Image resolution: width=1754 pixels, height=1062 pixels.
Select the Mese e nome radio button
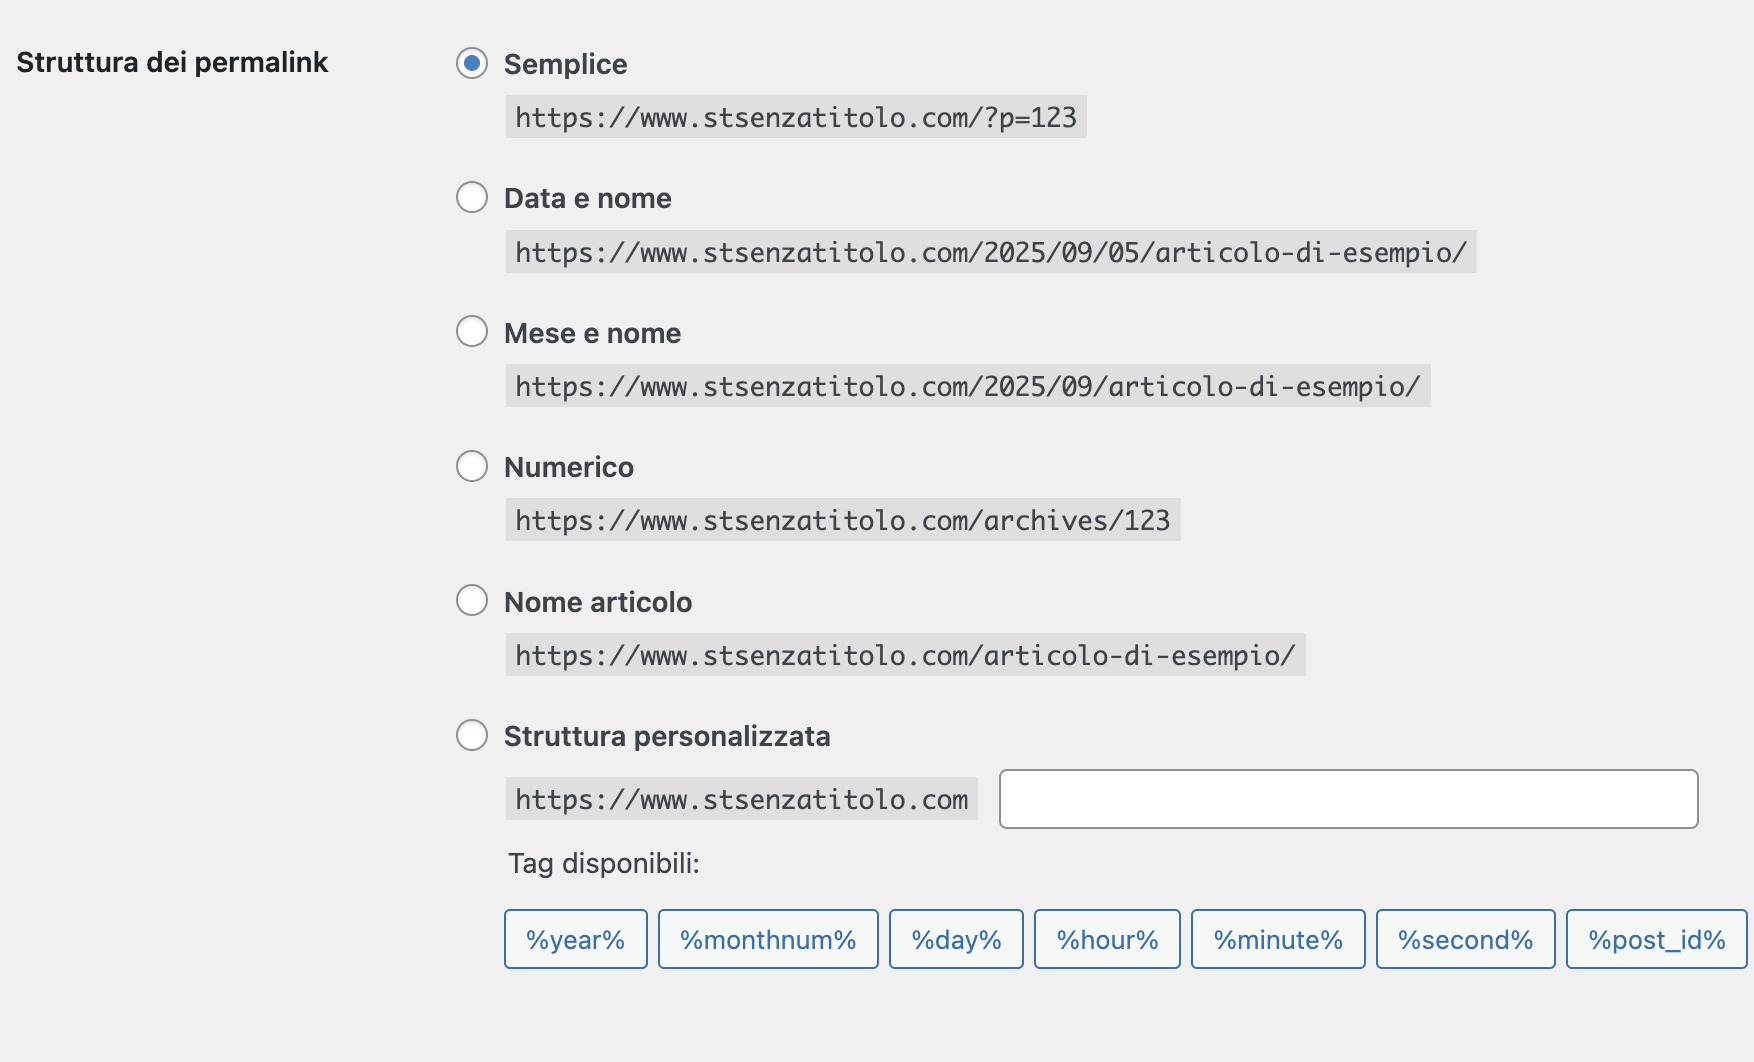(472, 331)
